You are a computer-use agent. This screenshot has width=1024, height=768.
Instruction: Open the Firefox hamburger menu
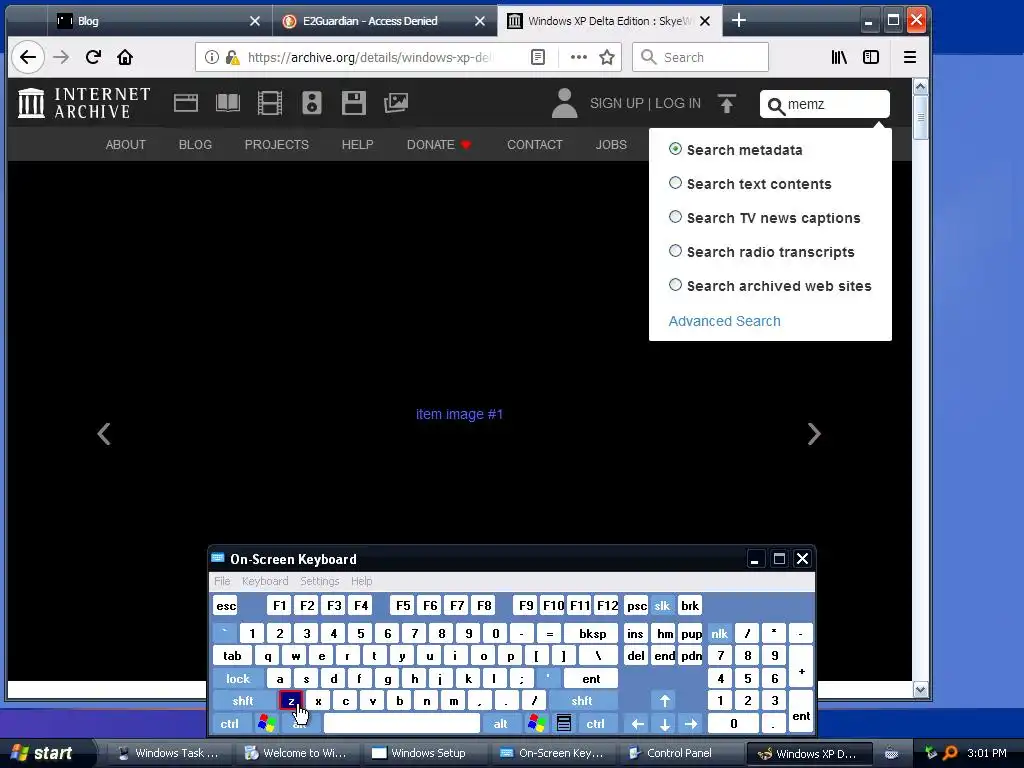(x=910, y=57)
